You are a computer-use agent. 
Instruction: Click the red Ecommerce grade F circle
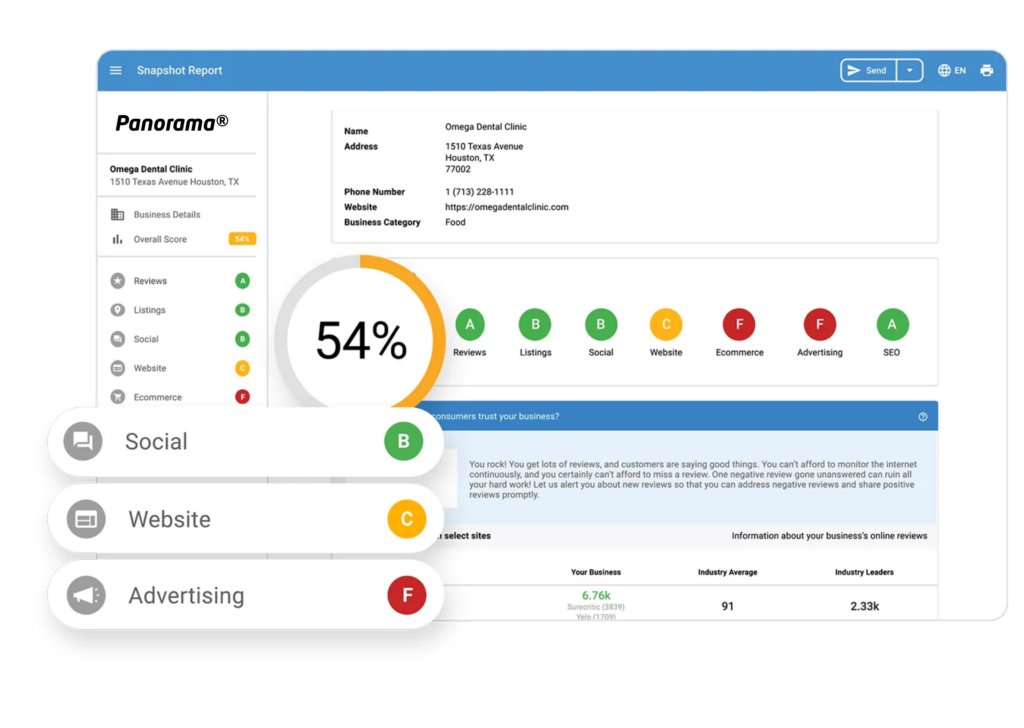point(739,324)
